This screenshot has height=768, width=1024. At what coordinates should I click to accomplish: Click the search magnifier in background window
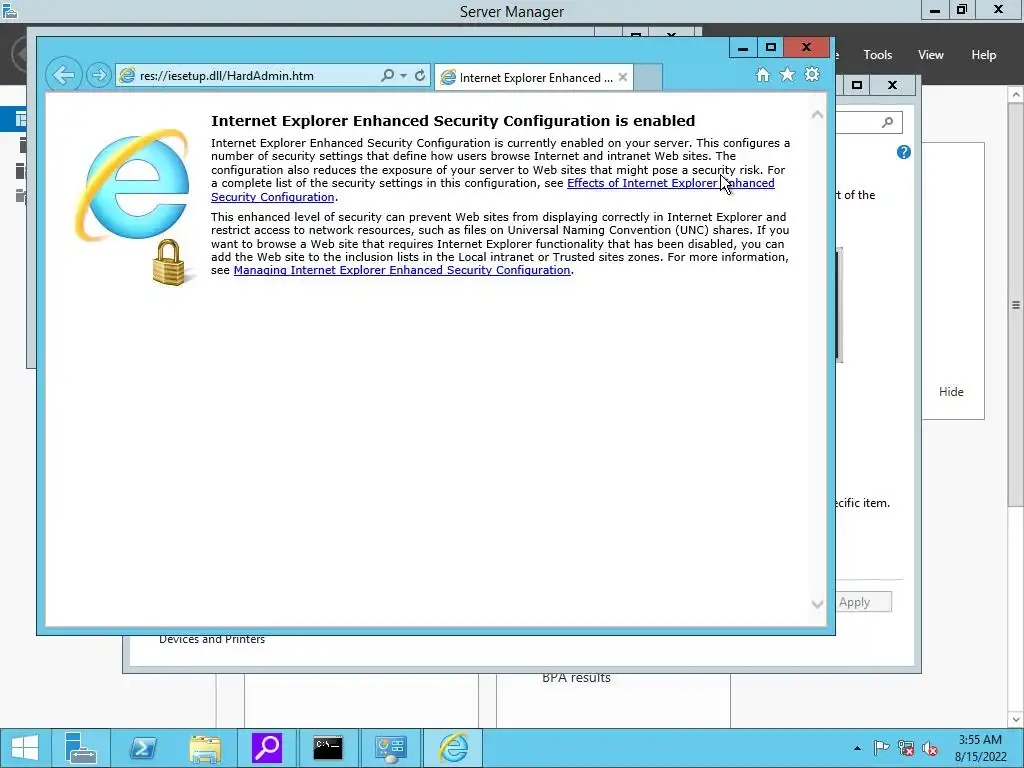tap(888, 122)
